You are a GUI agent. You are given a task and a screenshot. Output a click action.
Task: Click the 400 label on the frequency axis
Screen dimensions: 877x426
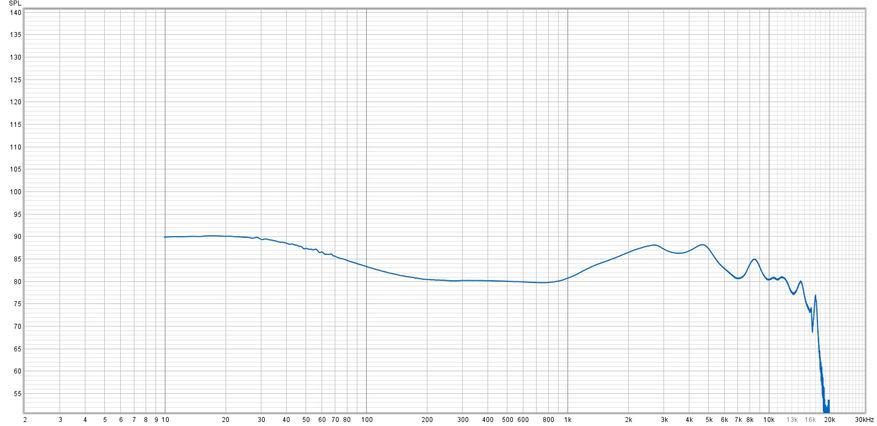(488, 419)
